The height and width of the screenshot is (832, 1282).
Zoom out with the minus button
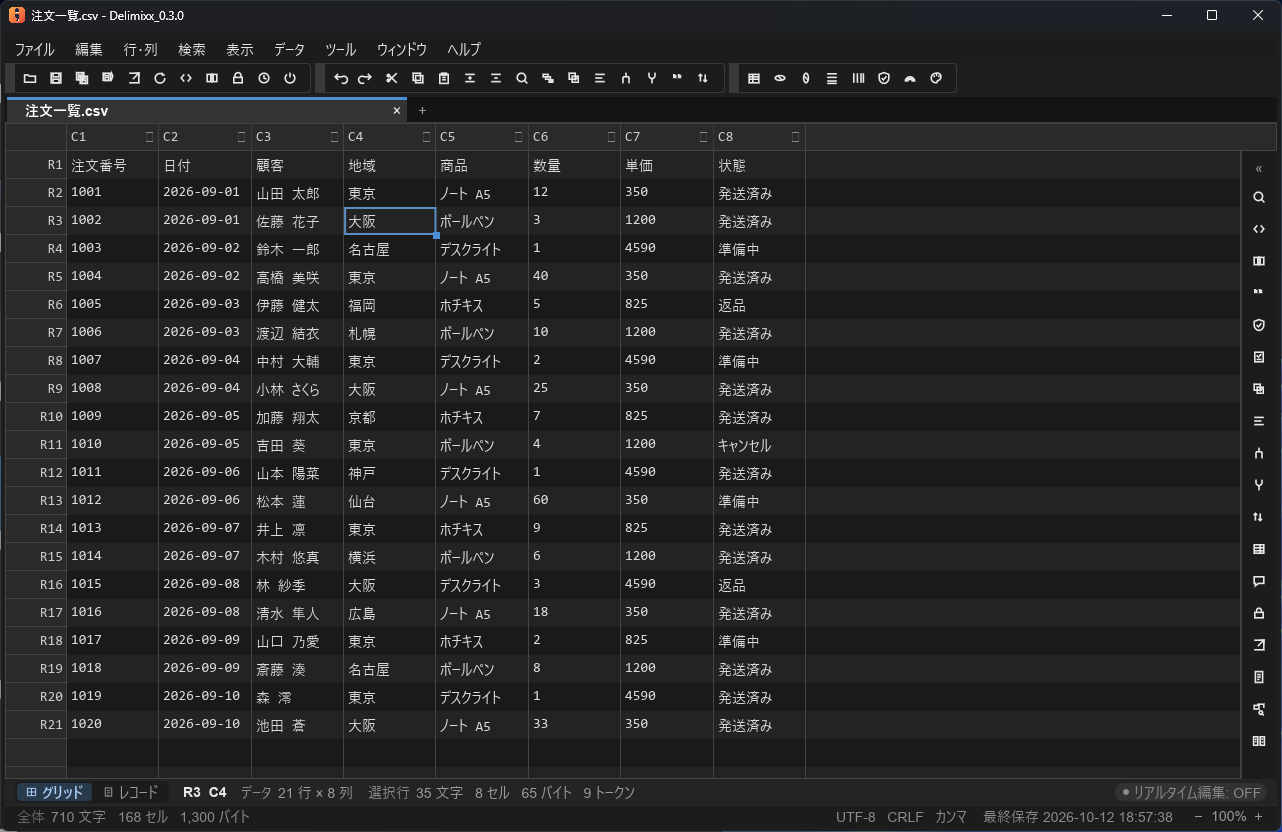(1199, 817)
